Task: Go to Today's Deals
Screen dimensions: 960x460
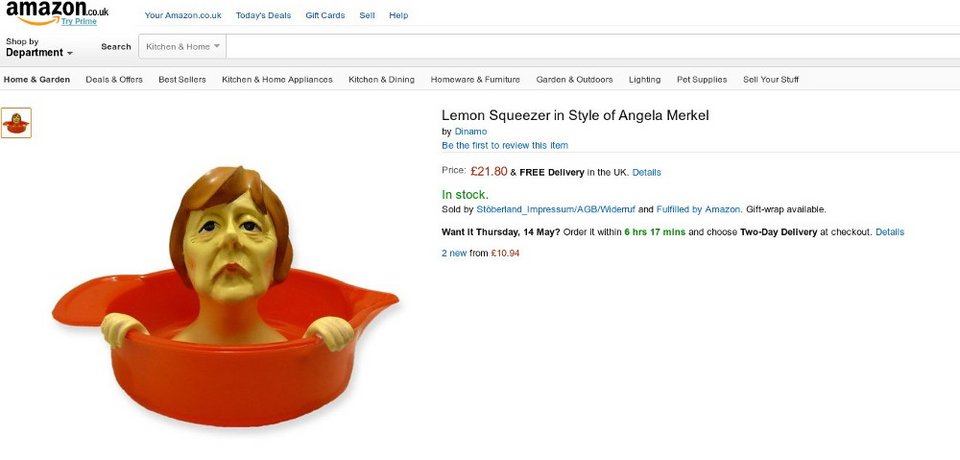Action: click(263, 16)
